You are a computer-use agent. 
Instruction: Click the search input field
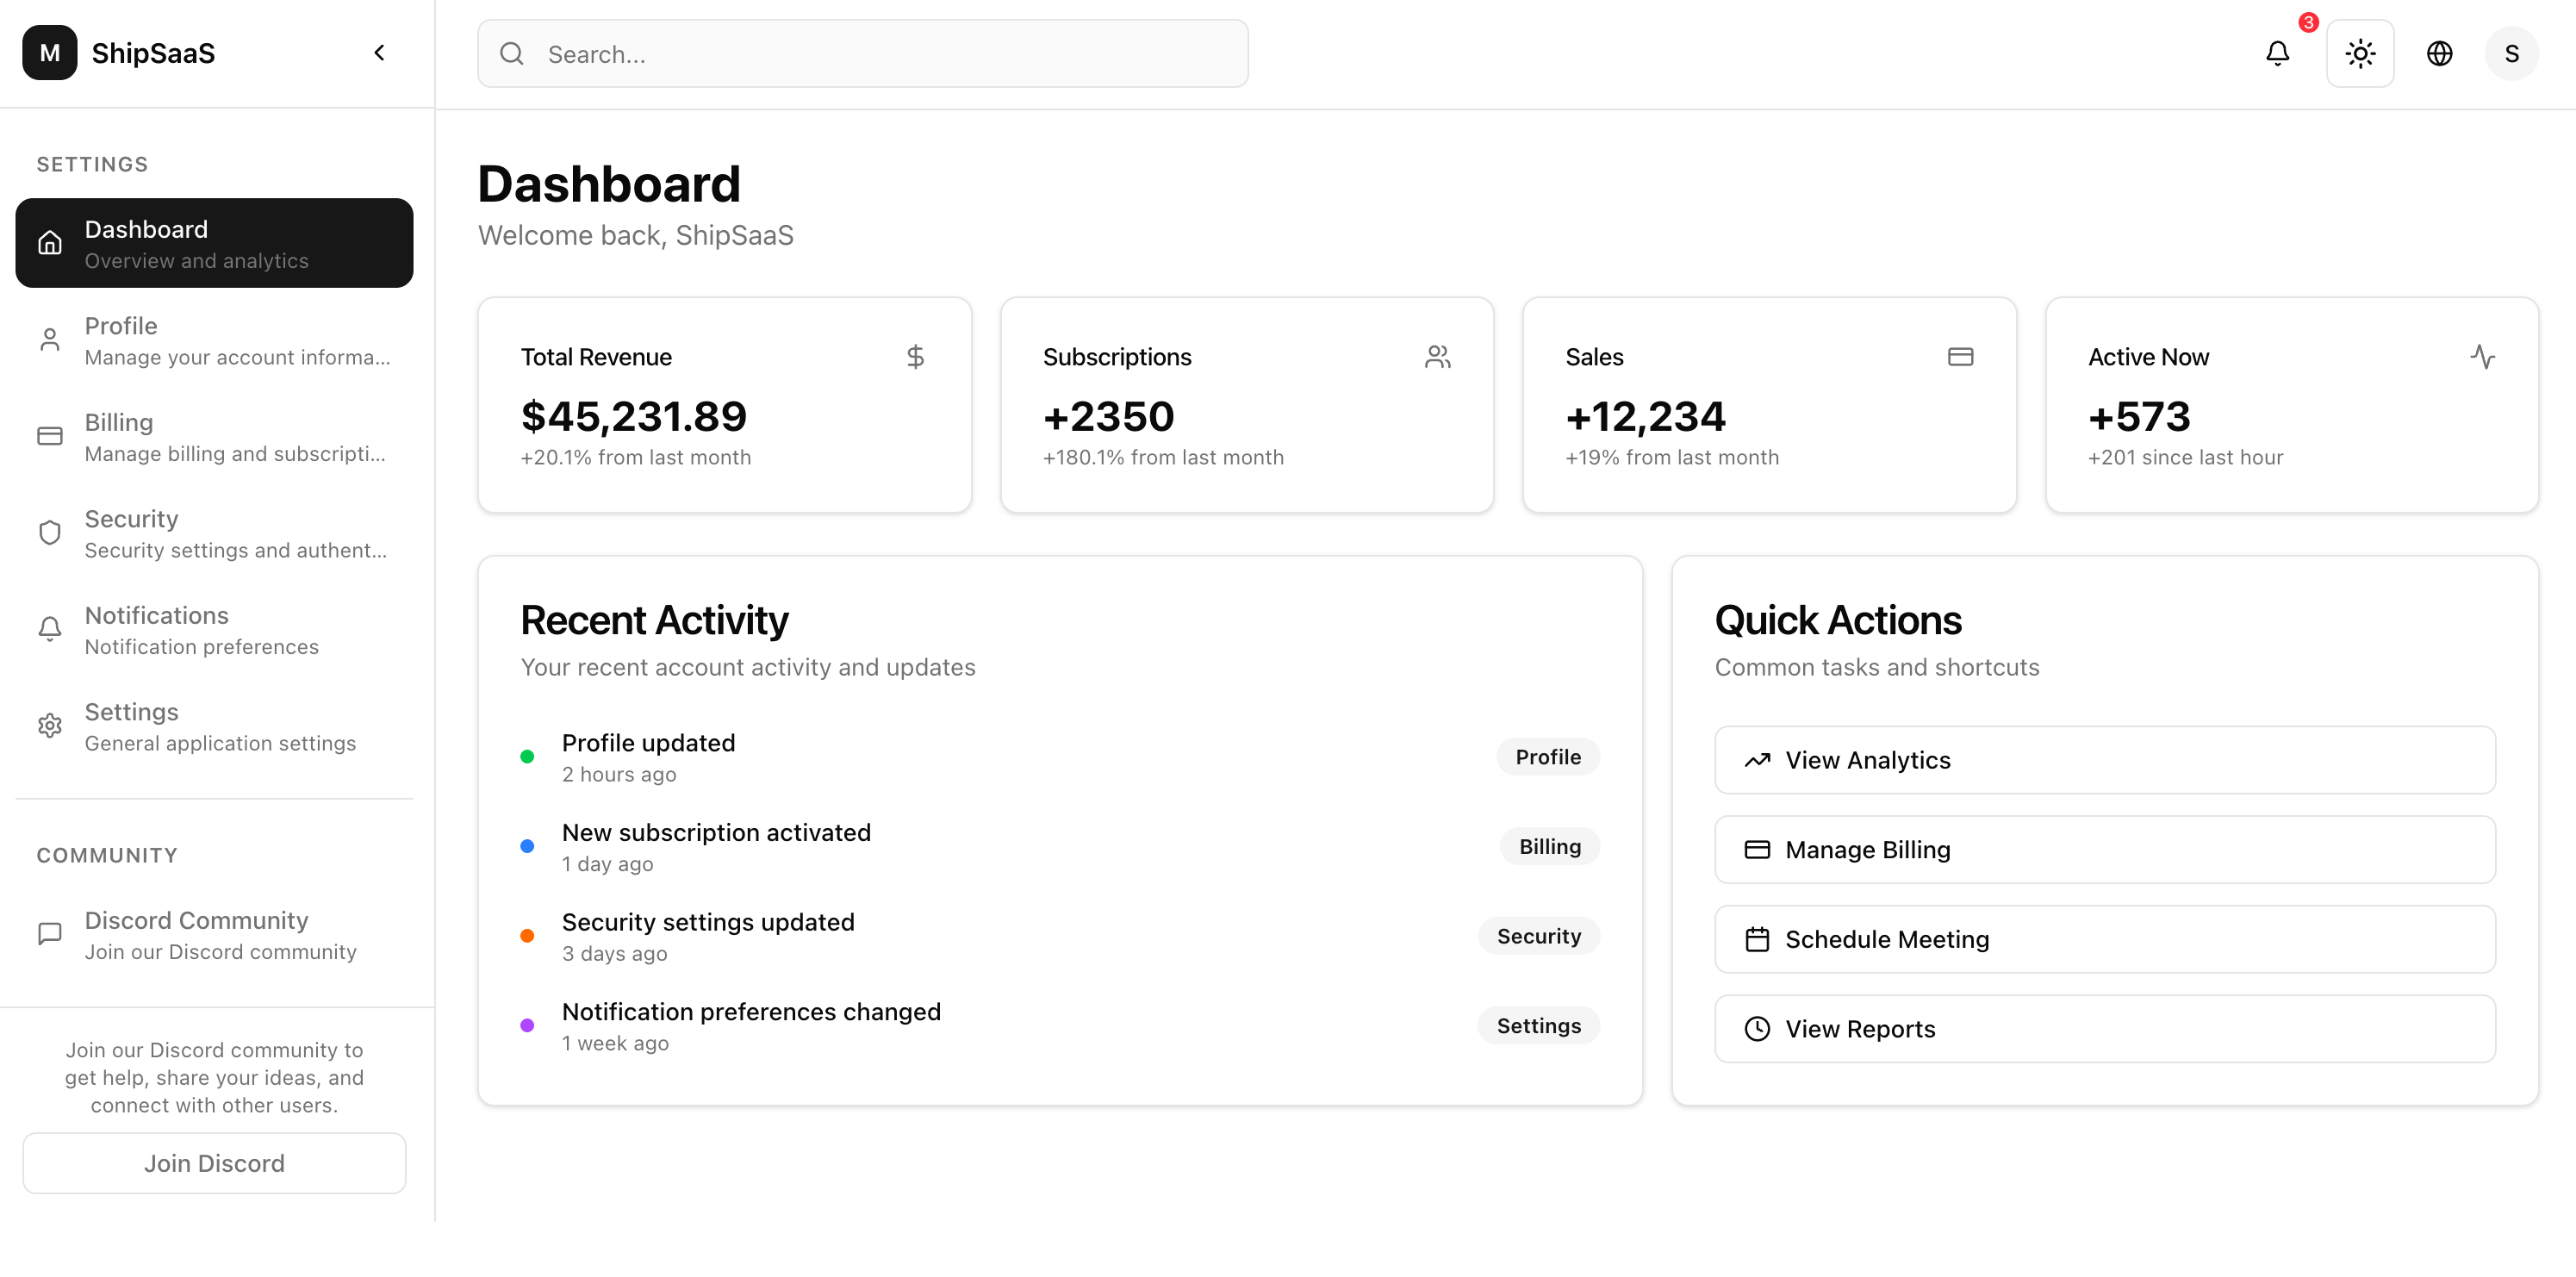(x=862, y=53)
